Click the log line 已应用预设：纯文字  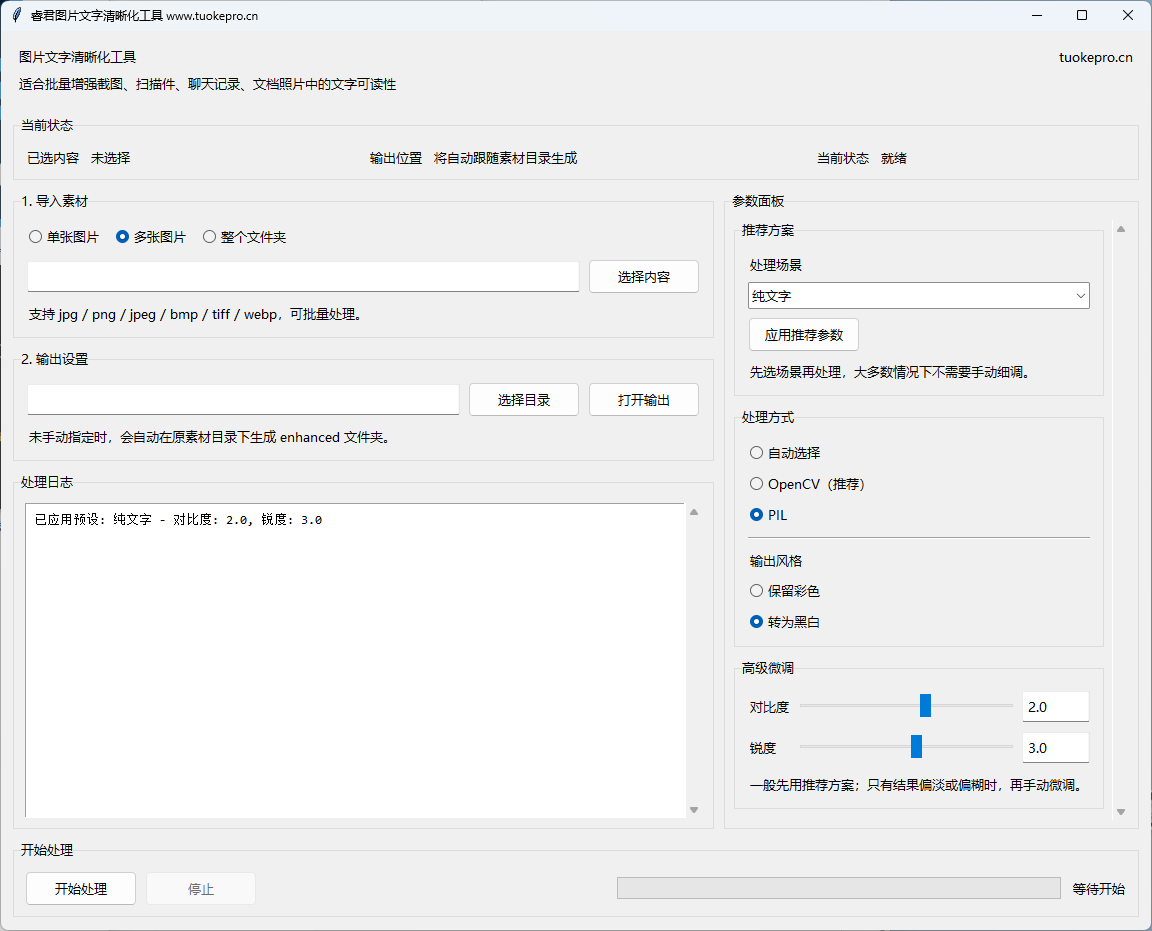[x=179, y=520]
